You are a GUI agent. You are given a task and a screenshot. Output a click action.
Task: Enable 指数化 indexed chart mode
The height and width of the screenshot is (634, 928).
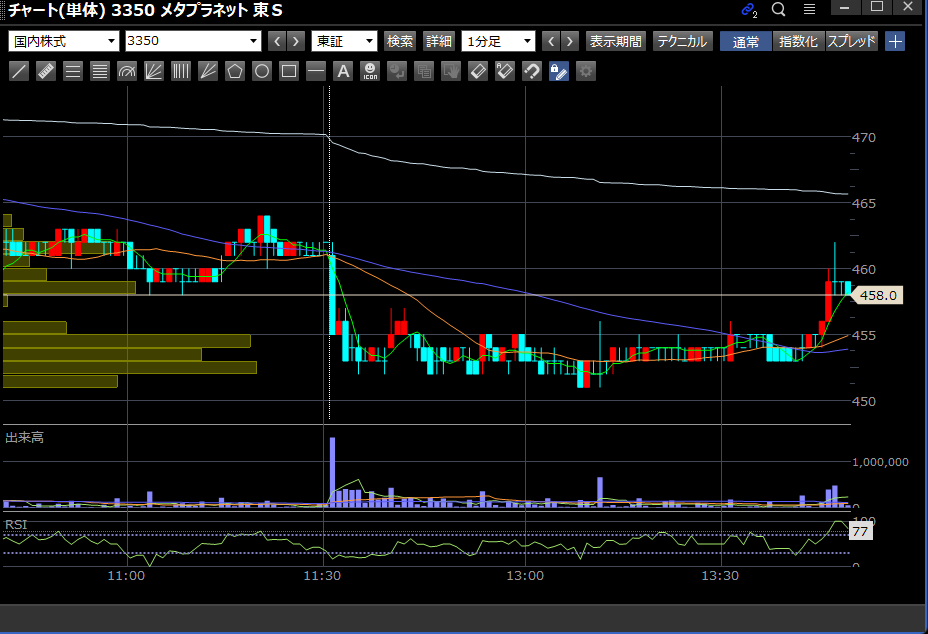pos(798,42)
